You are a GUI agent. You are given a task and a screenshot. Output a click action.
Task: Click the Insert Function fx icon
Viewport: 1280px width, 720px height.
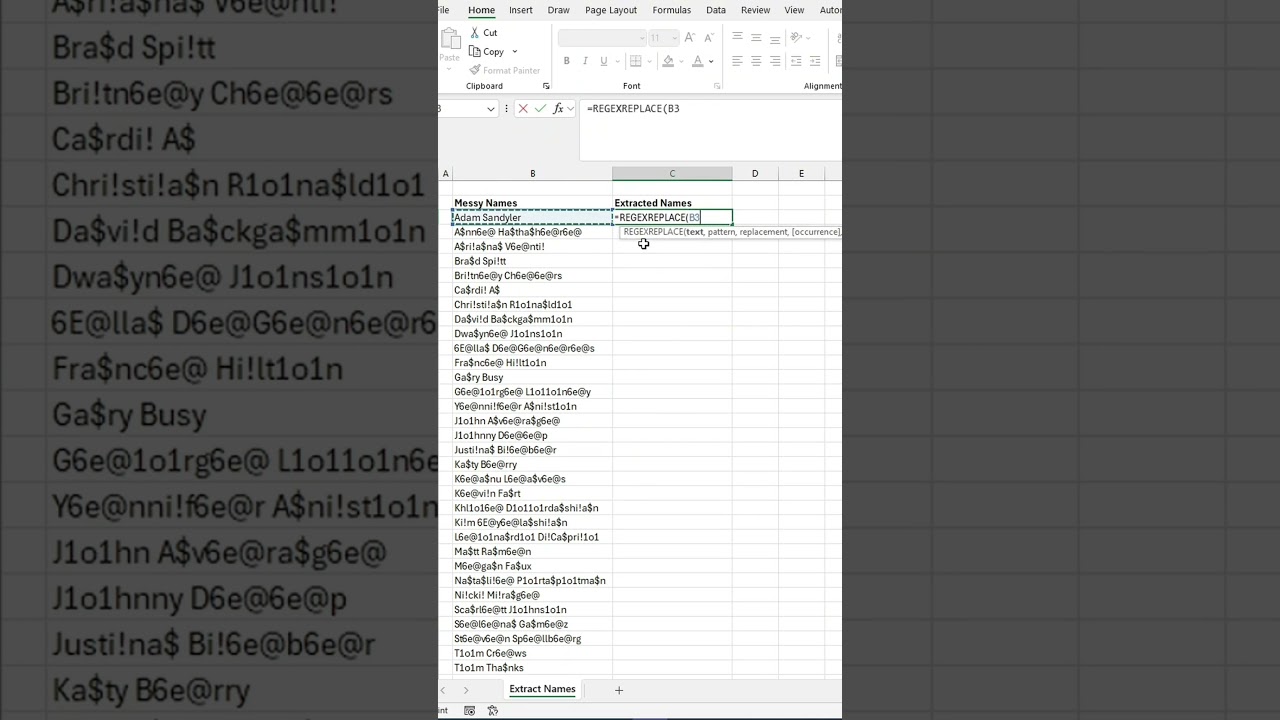click(559, 108)
